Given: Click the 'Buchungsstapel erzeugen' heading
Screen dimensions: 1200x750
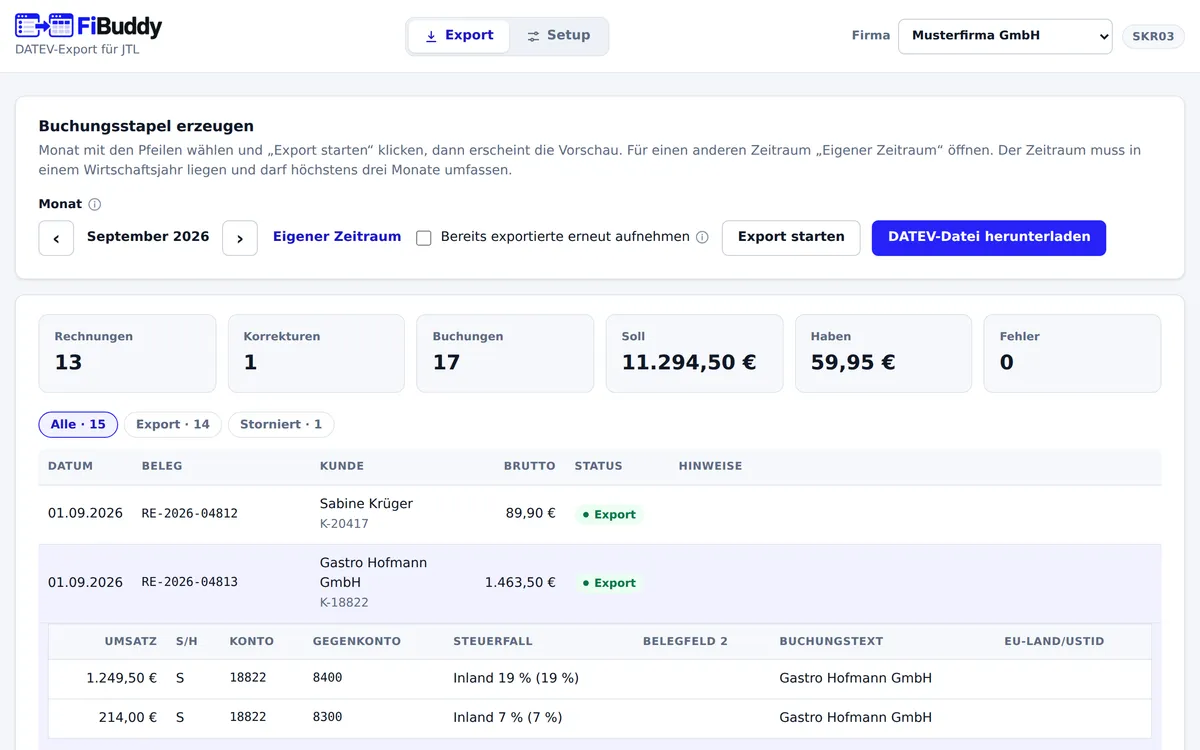Looking at the screenshot, I should [146, 126].
